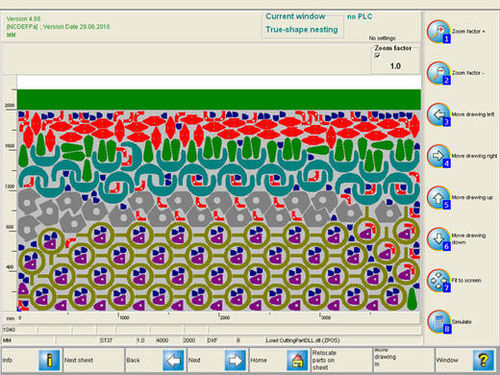Click the 'Load CuttingPartDLL.dll (ZPOS)' status message
The image size is (500, 375).
tap(302, 340)
